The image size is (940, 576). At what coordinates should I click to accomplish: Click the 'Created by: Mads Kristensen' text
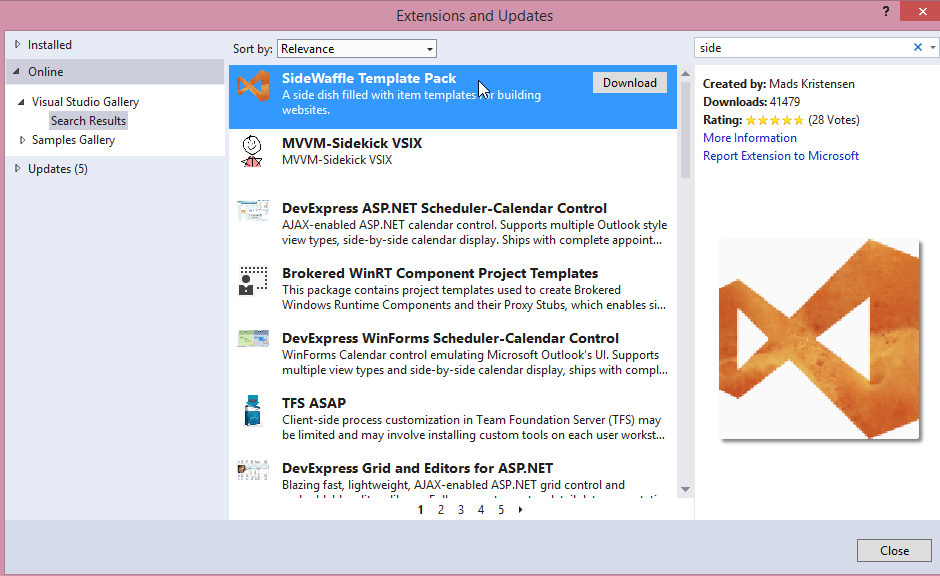click(x=779, y=84)
